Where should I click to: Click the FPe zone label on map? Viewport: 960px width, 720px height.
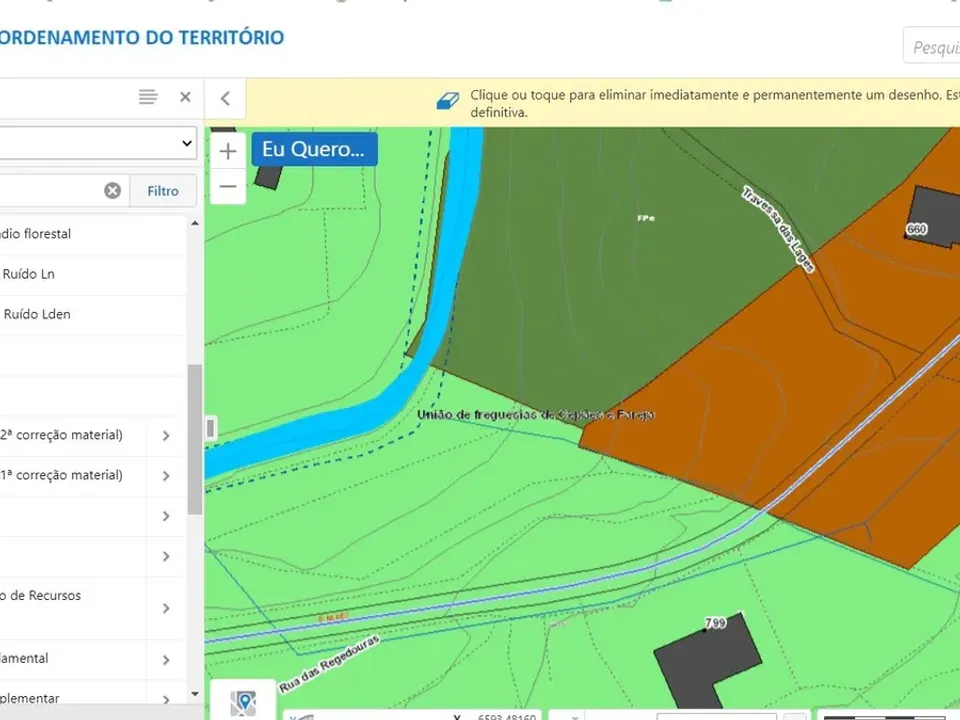pyautogui.click(x=646, y=218)
